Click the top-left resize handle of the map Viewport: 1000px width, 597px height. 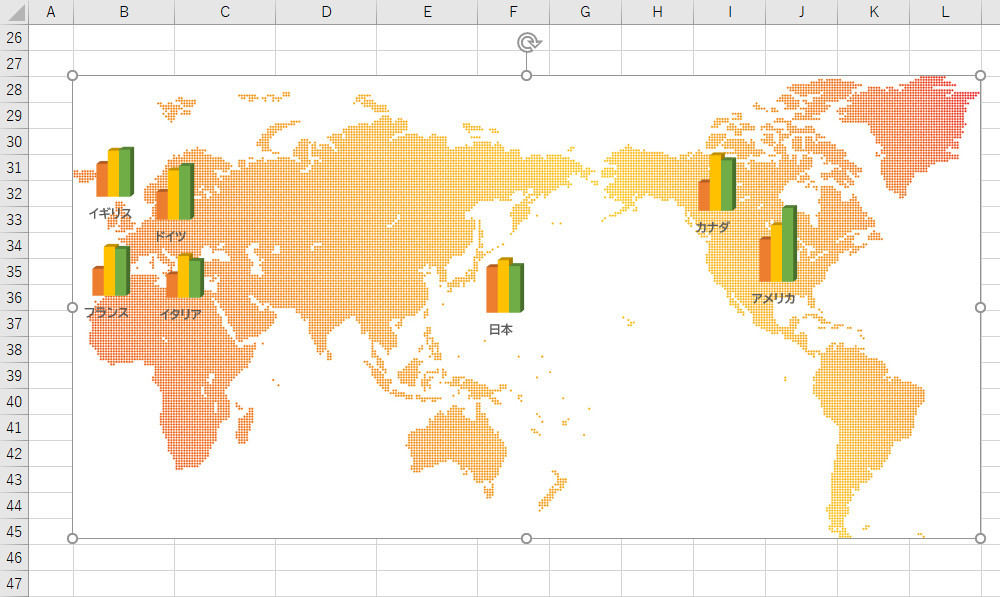click(72, 76)
